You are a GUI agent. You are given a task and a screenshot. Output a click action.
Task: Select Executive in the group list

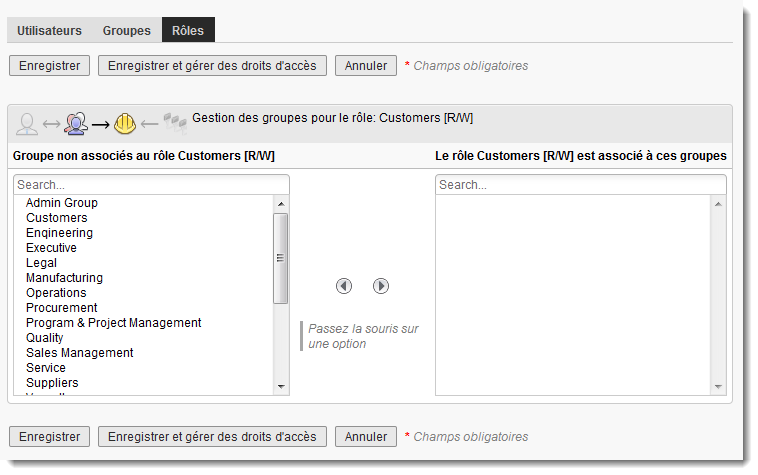click(x=144, y=248)
